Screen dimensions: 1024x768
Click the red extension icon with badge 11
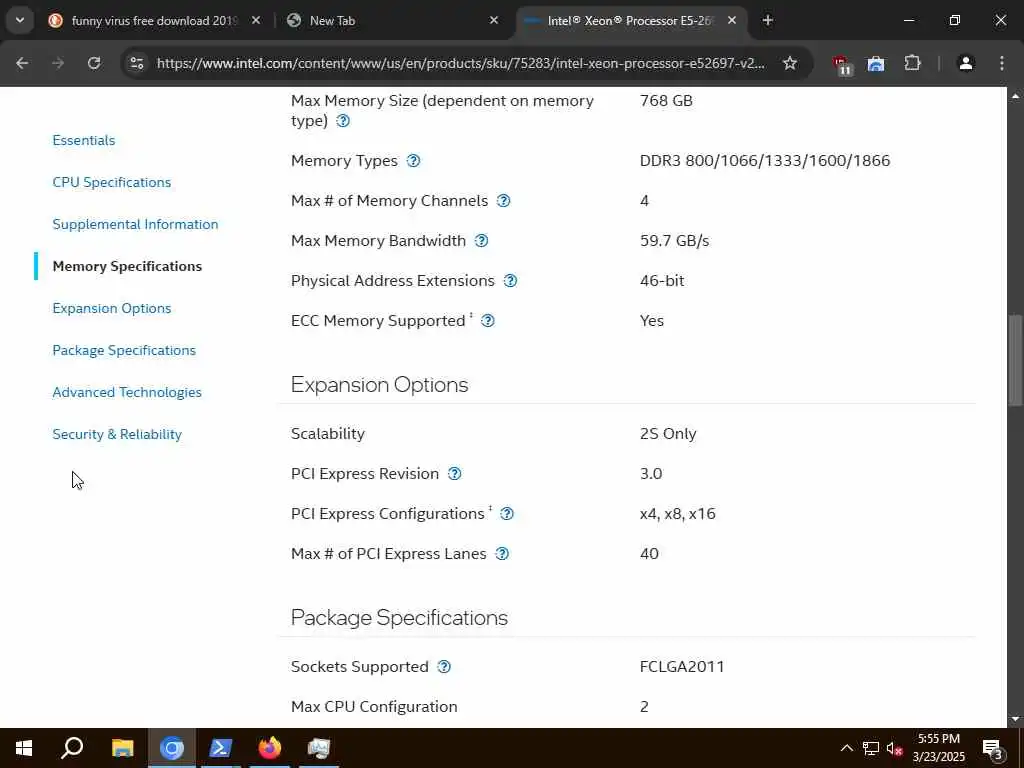tap(842, 64)
